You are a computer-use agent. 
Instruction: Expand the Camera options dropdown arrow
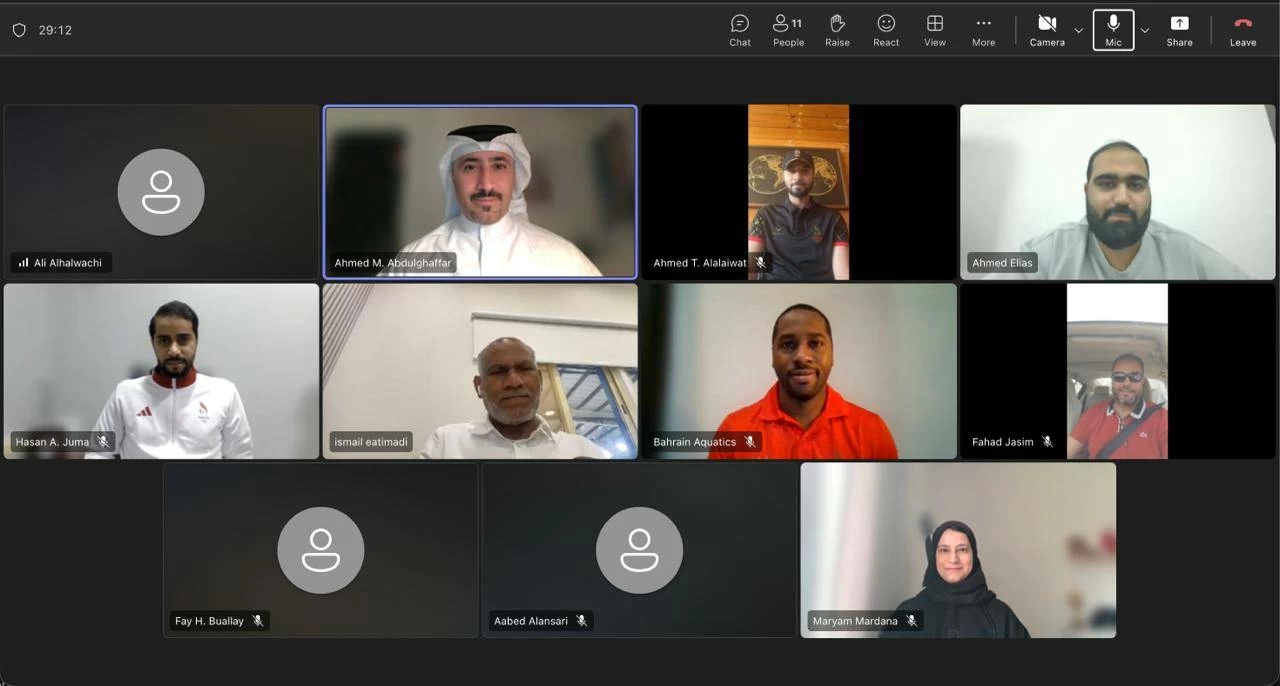[x=1078, y=31]
